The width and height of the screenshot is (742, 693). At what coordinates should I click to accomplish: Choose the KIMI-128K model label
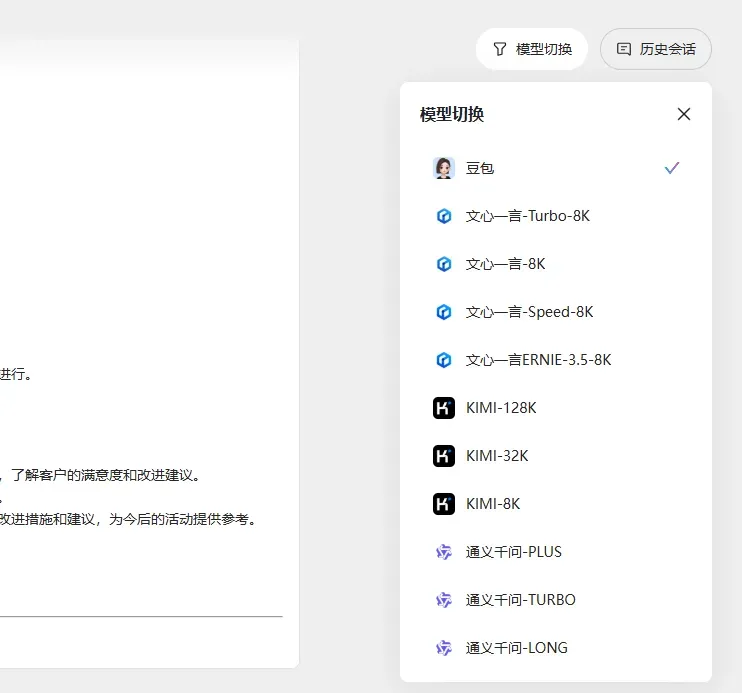501,408
